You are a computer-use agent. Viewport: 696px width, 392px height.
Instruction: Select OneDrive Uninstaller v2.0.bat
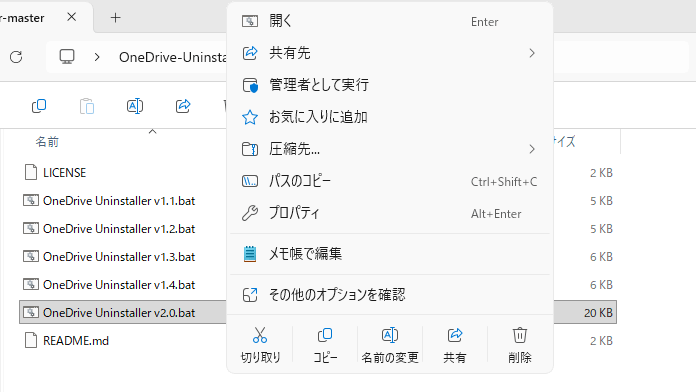119,313
